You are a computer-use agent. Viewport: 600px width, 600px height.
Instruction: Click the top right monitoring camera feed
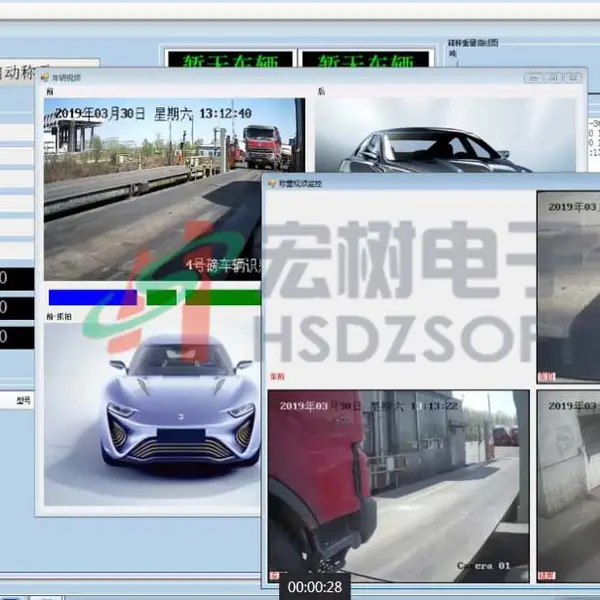point(569,287)
